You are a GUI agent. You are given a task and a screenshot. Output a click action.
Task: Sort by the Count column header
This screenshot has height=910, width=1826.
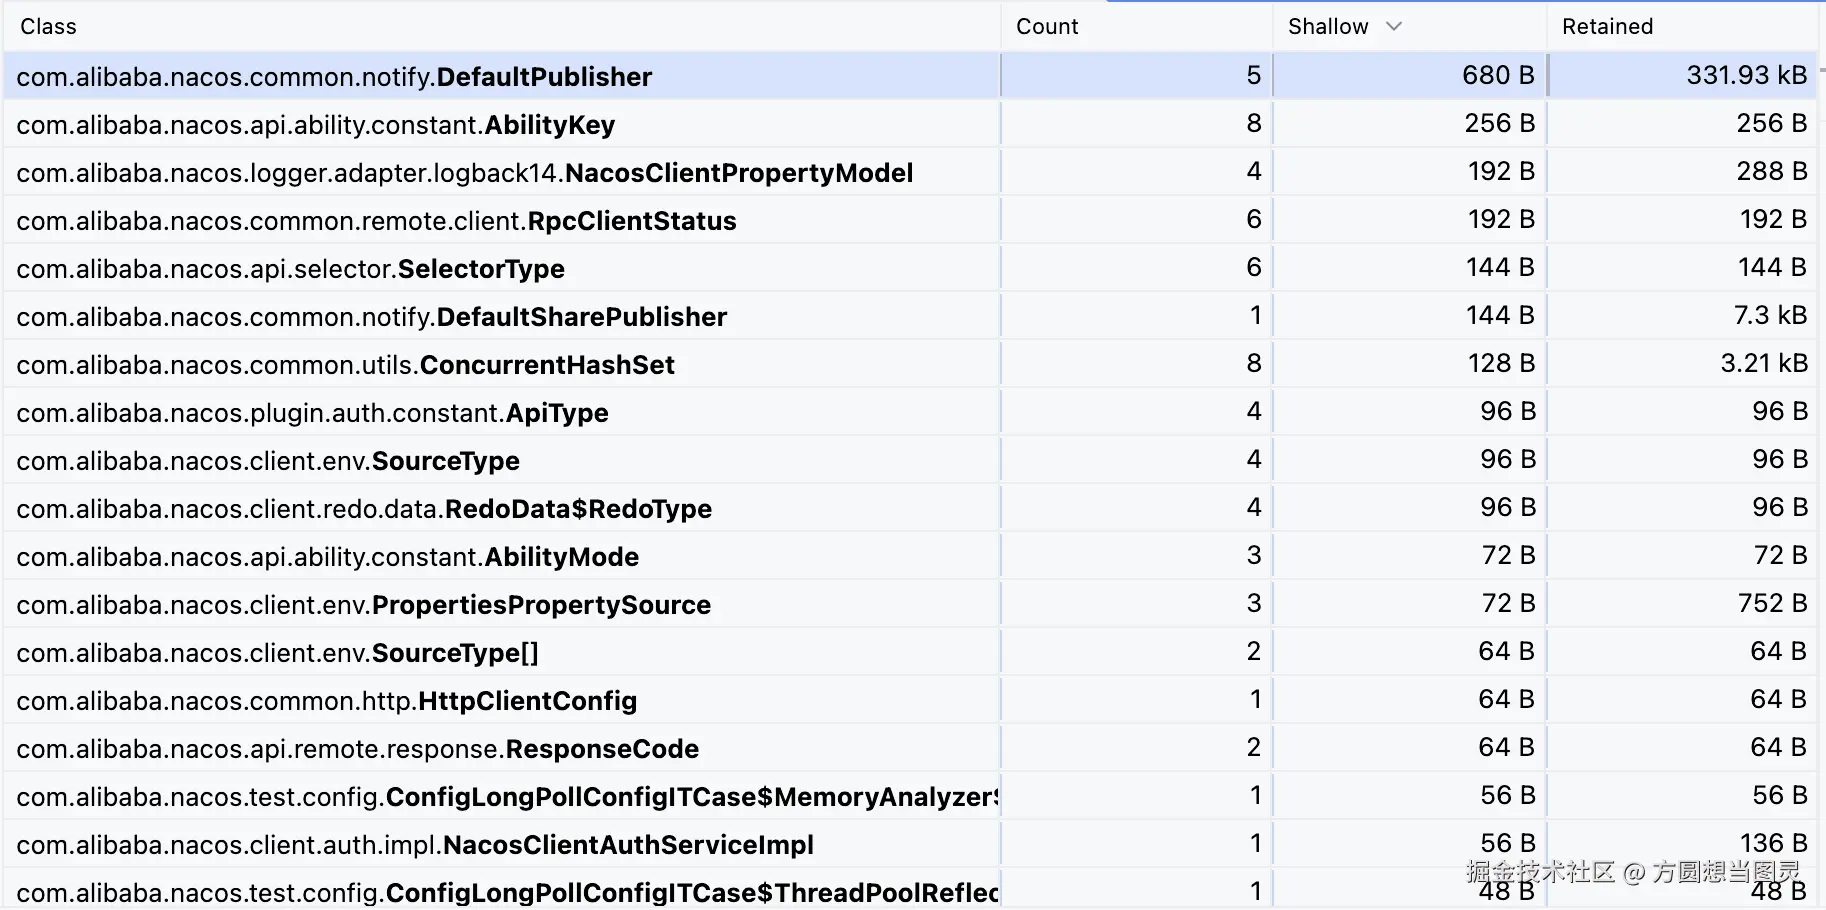pos(1046,27)
